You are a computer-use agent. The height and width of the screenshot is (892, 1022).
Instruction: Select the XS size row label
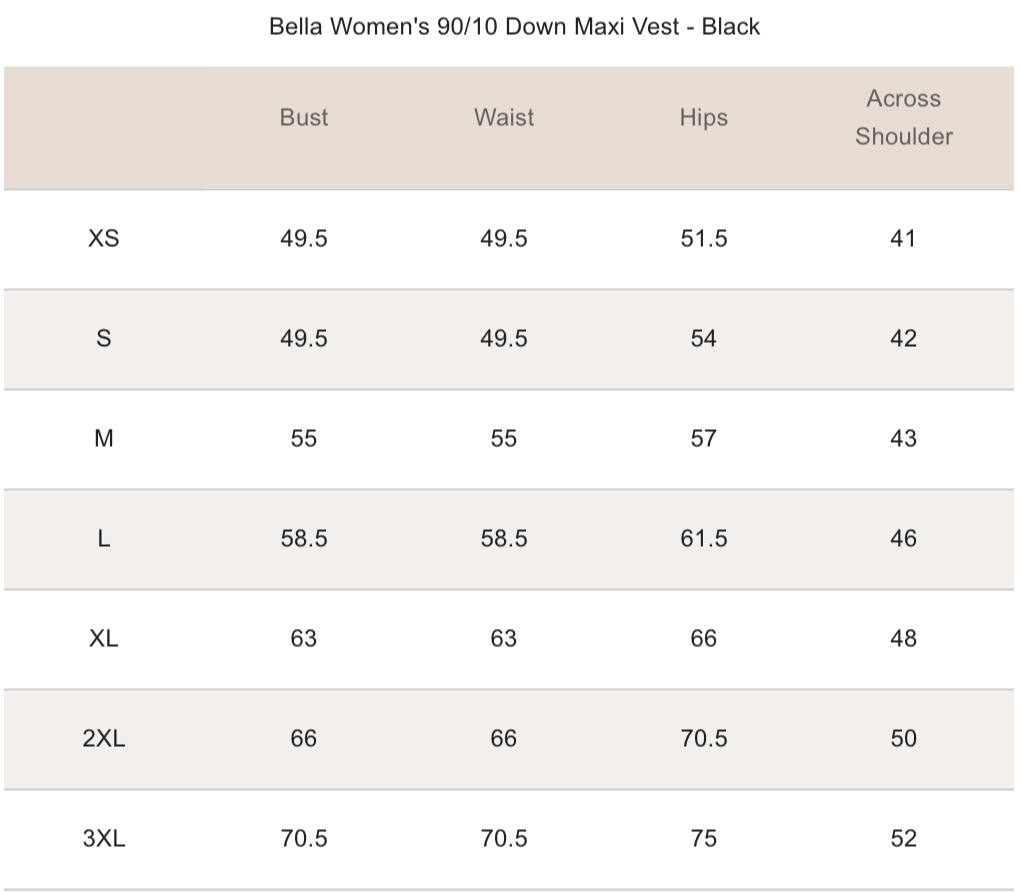pyautogui.click(x=104, y=238)
